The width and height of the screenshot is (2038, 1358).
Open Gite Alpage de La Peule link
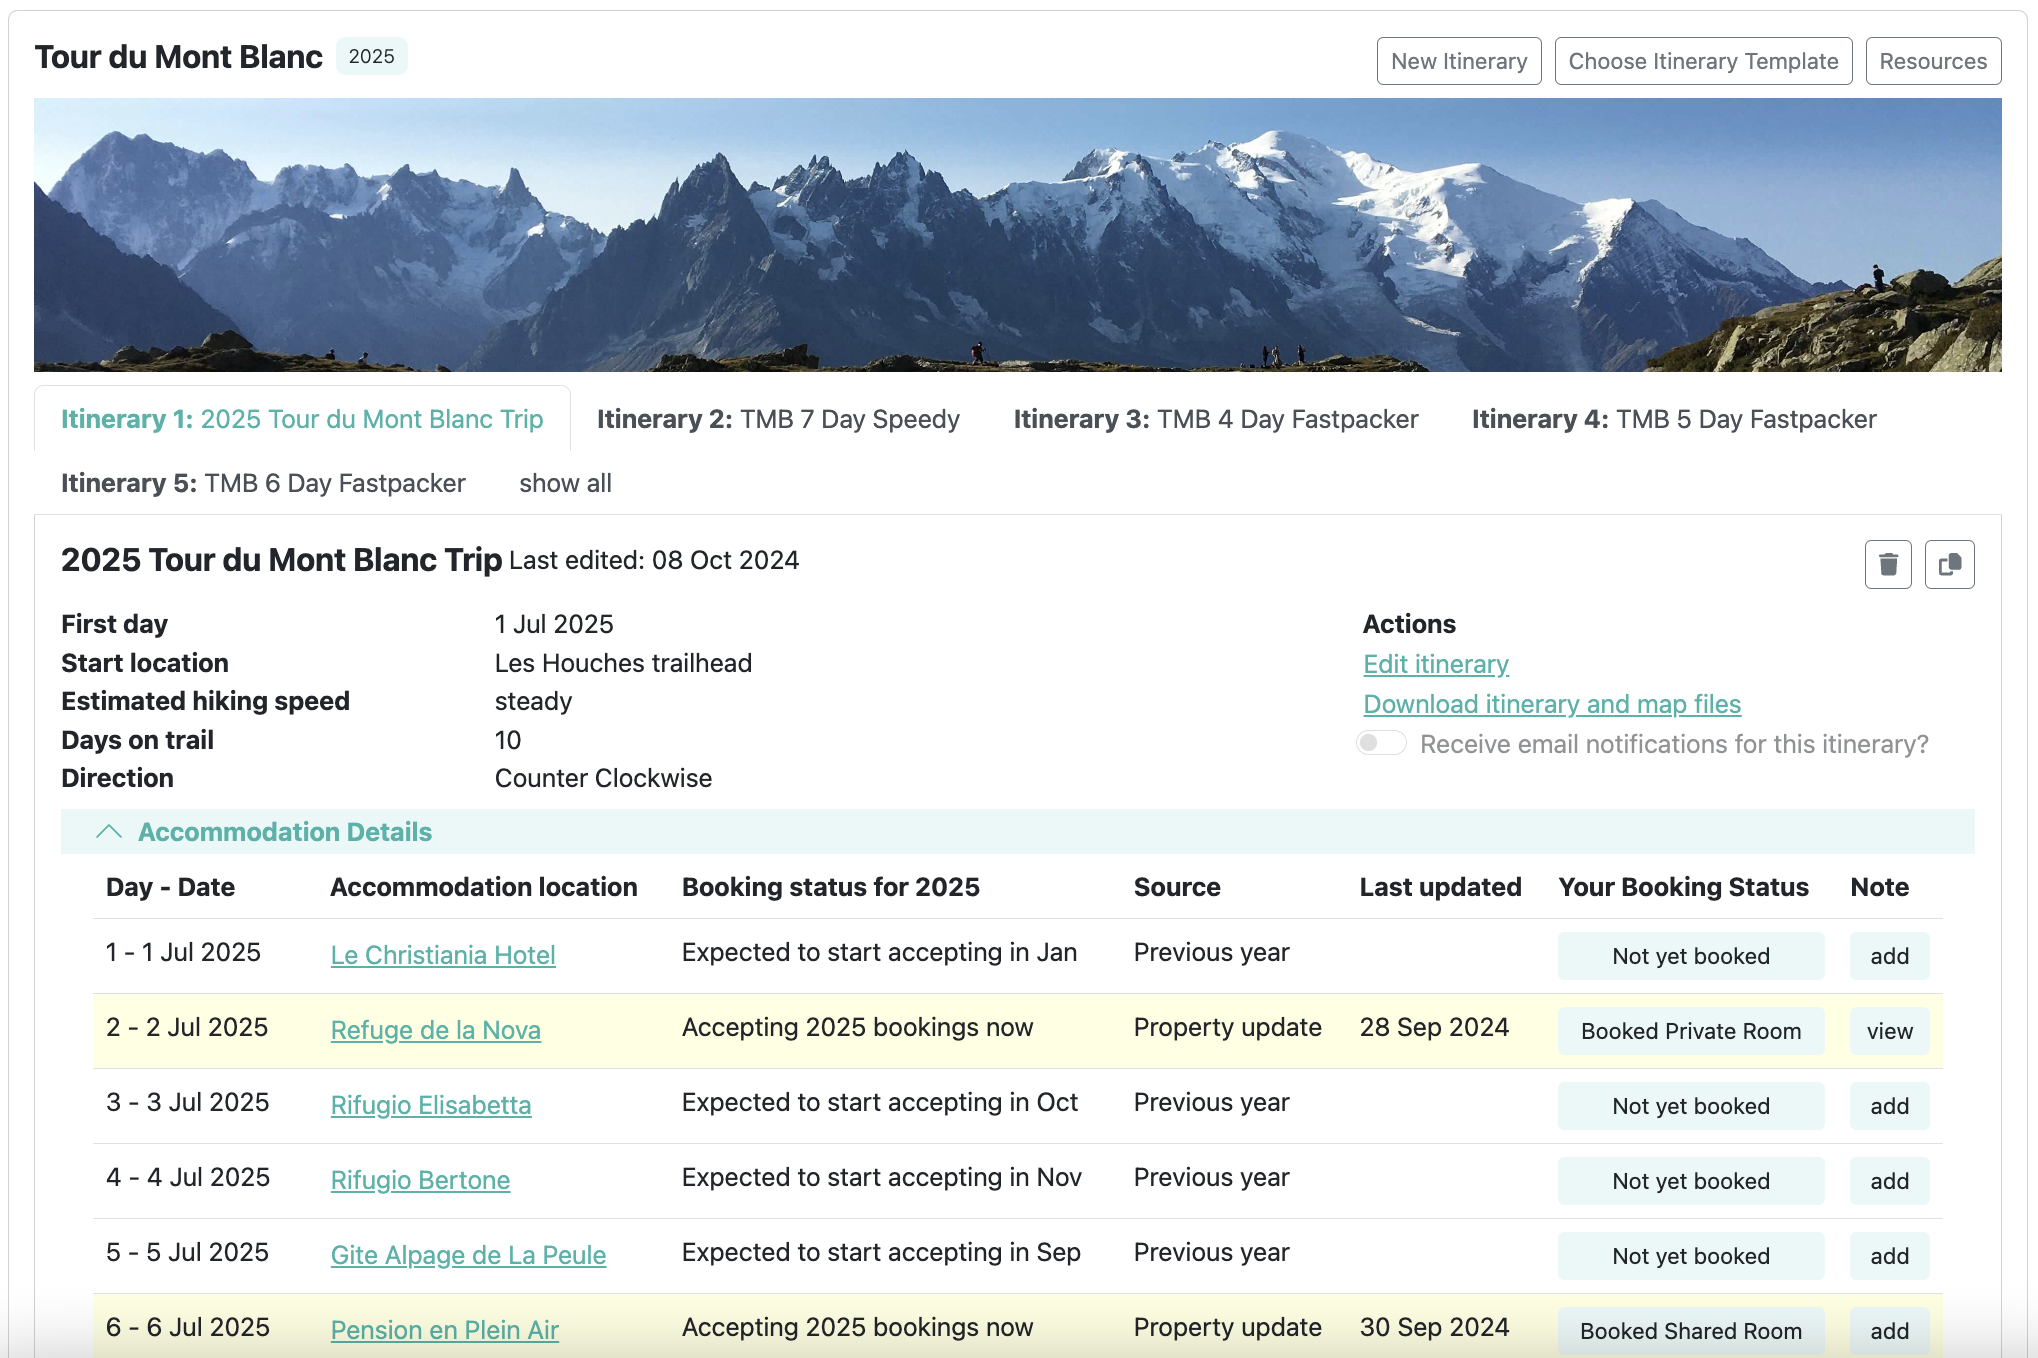[x=468, y=1255]
